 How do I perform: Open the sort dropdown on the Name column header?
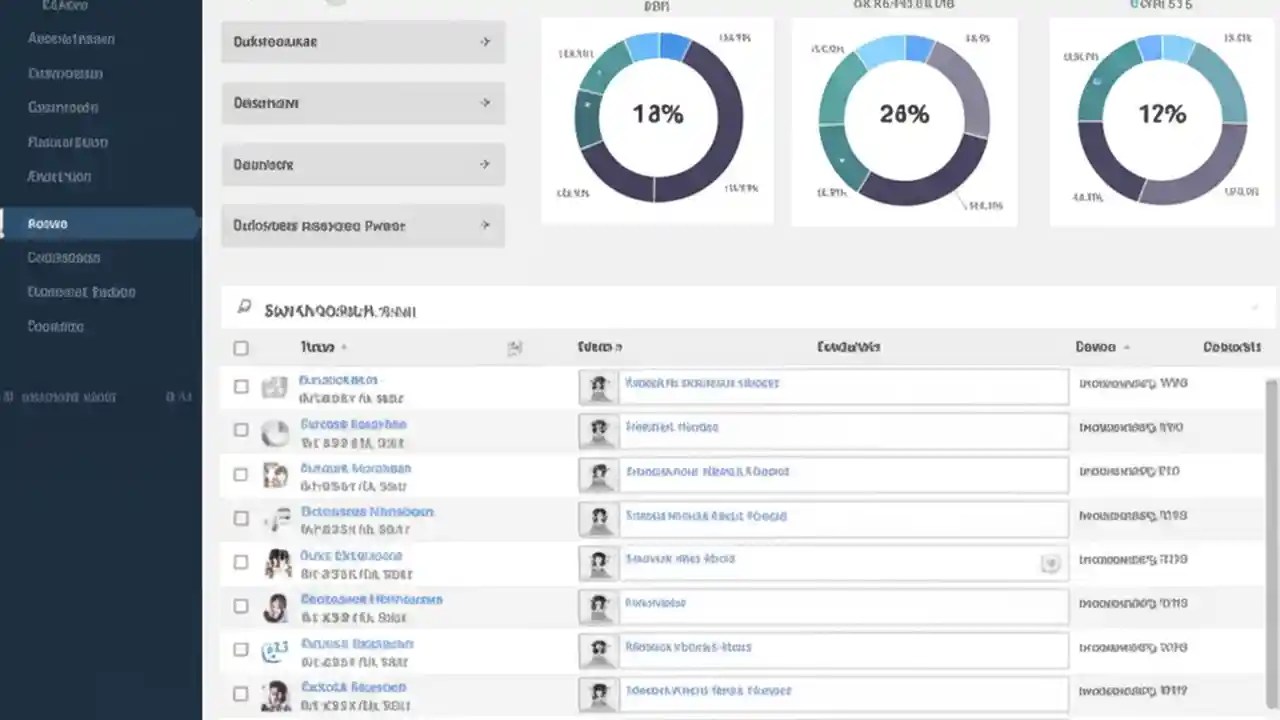click(x=343, y=347)
